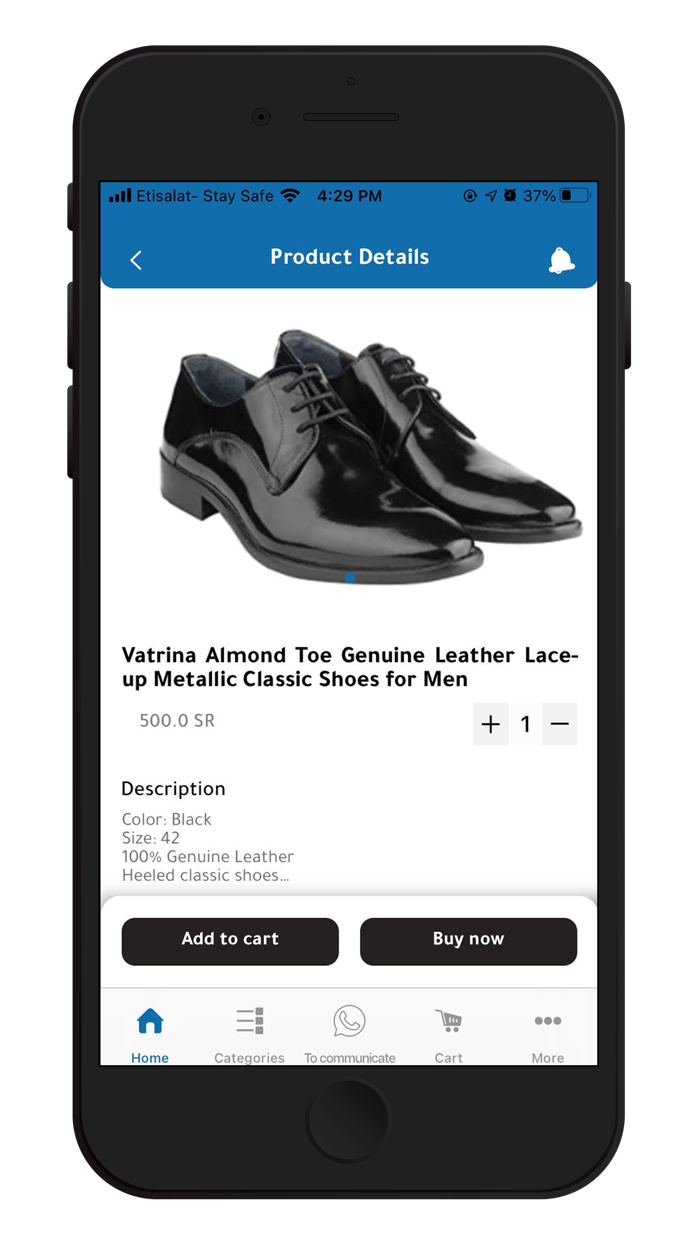The width and height of the screenshot is (700, 1244).
Task: Select the Home tab label
Action: (150, 1058)
